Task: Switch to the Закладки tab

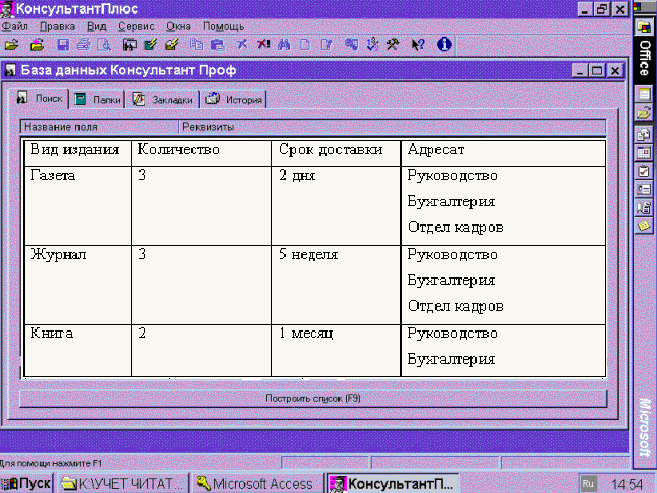Action: coord(163,100)
